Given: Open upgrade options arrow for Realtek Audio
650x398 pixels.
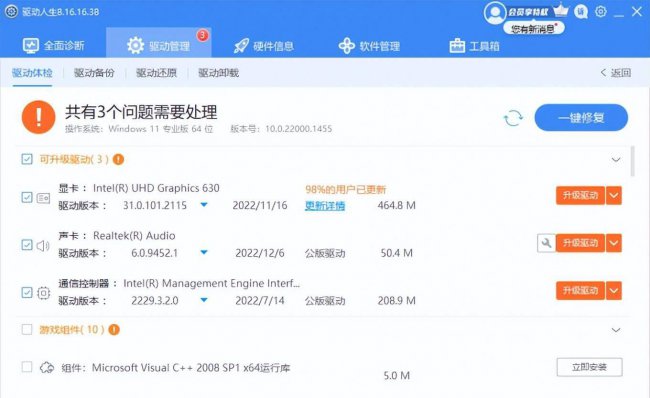Looking at the screenshot, I should [614, 243].
